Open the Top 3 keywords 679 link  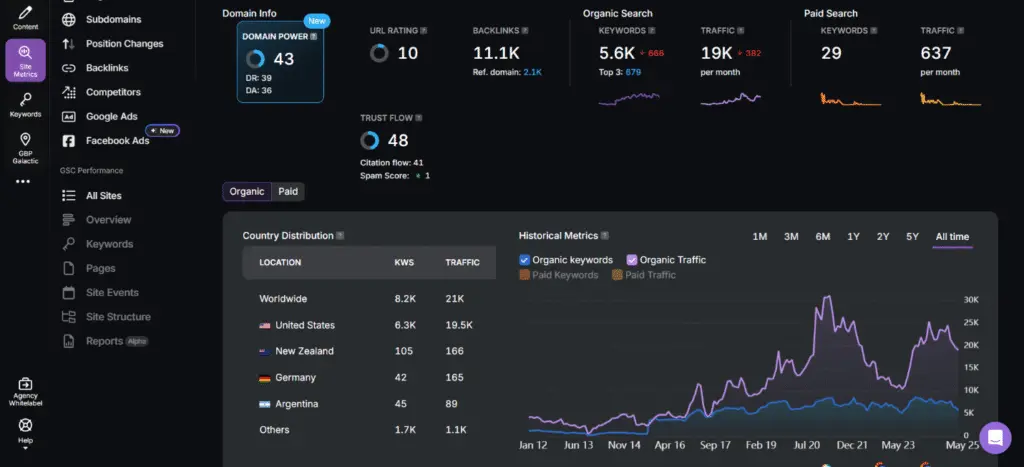click(x=633, y=72)
